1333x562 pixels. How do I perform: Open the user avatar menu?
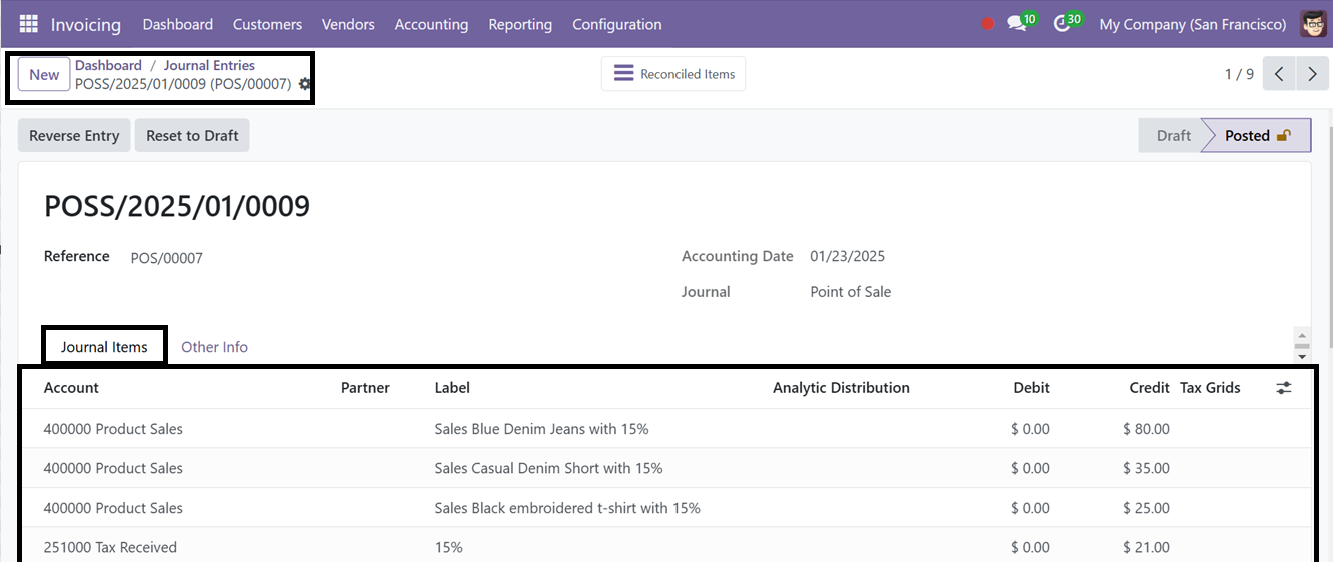(x=1313, y=24)
